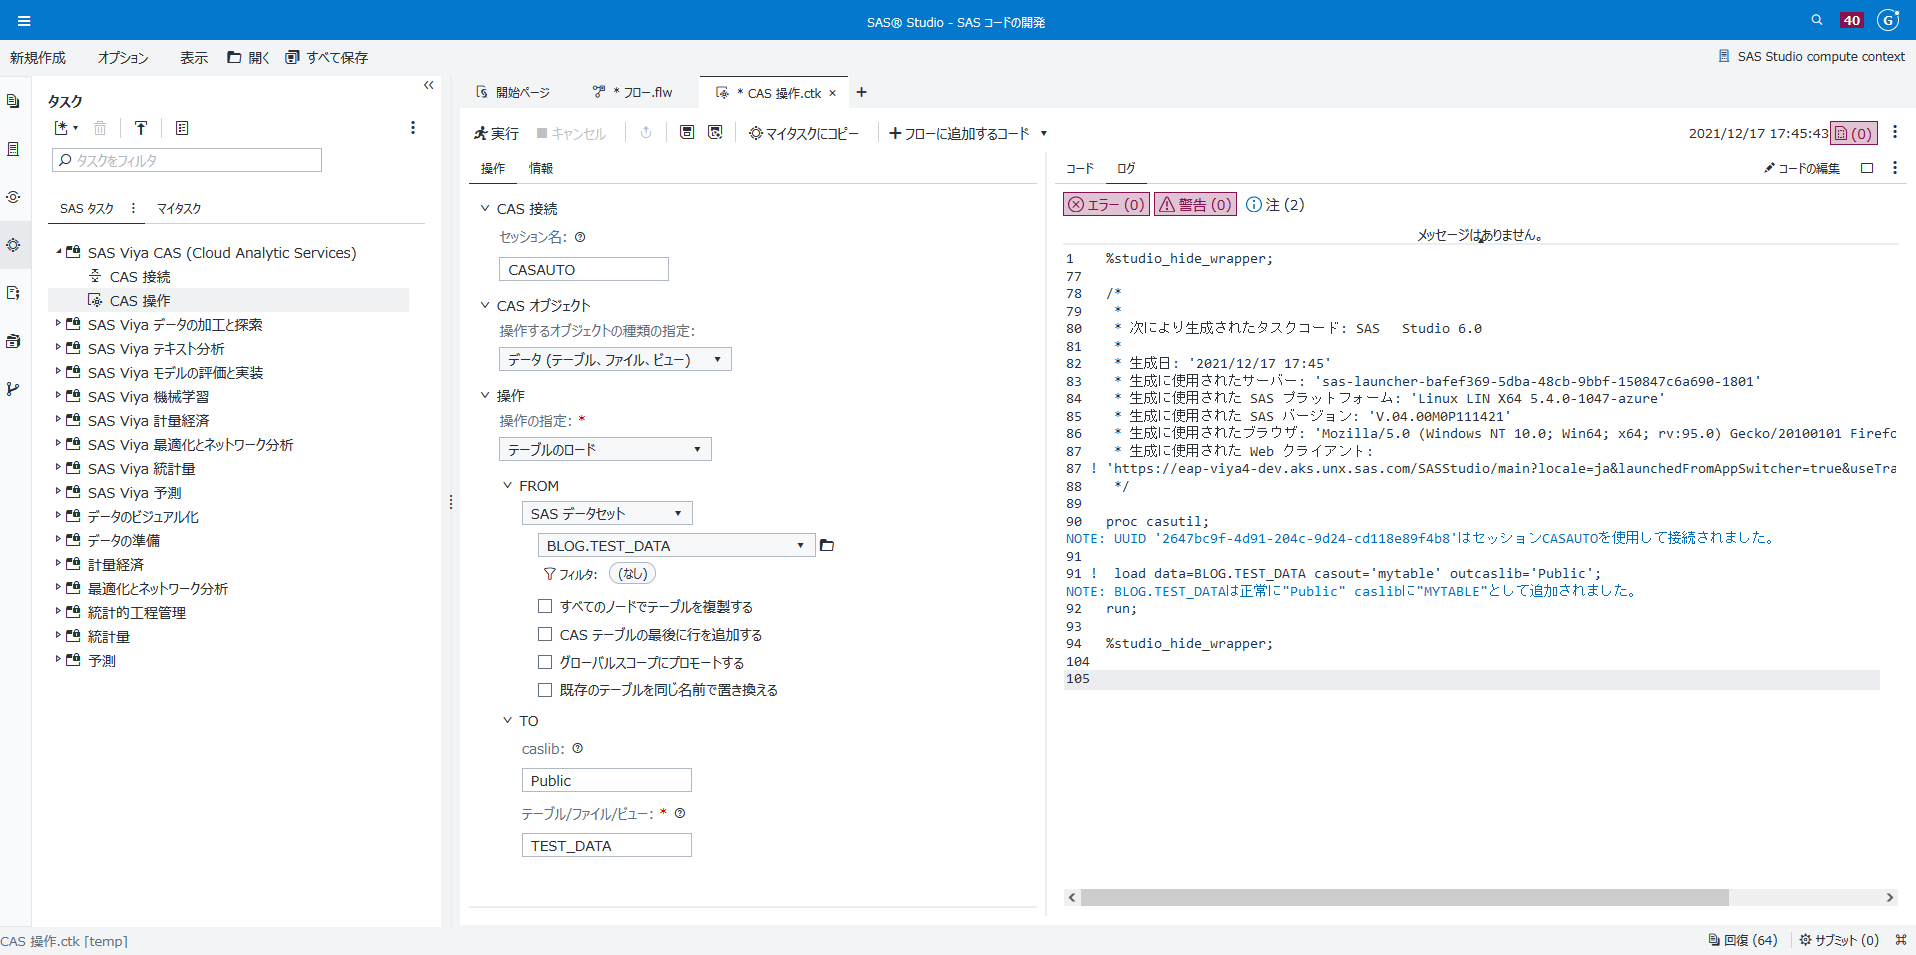The width and height of the screenshot is (1916, 955).
Task: Toggle the 注 (2) log filter
Action: coord(1275,204)
